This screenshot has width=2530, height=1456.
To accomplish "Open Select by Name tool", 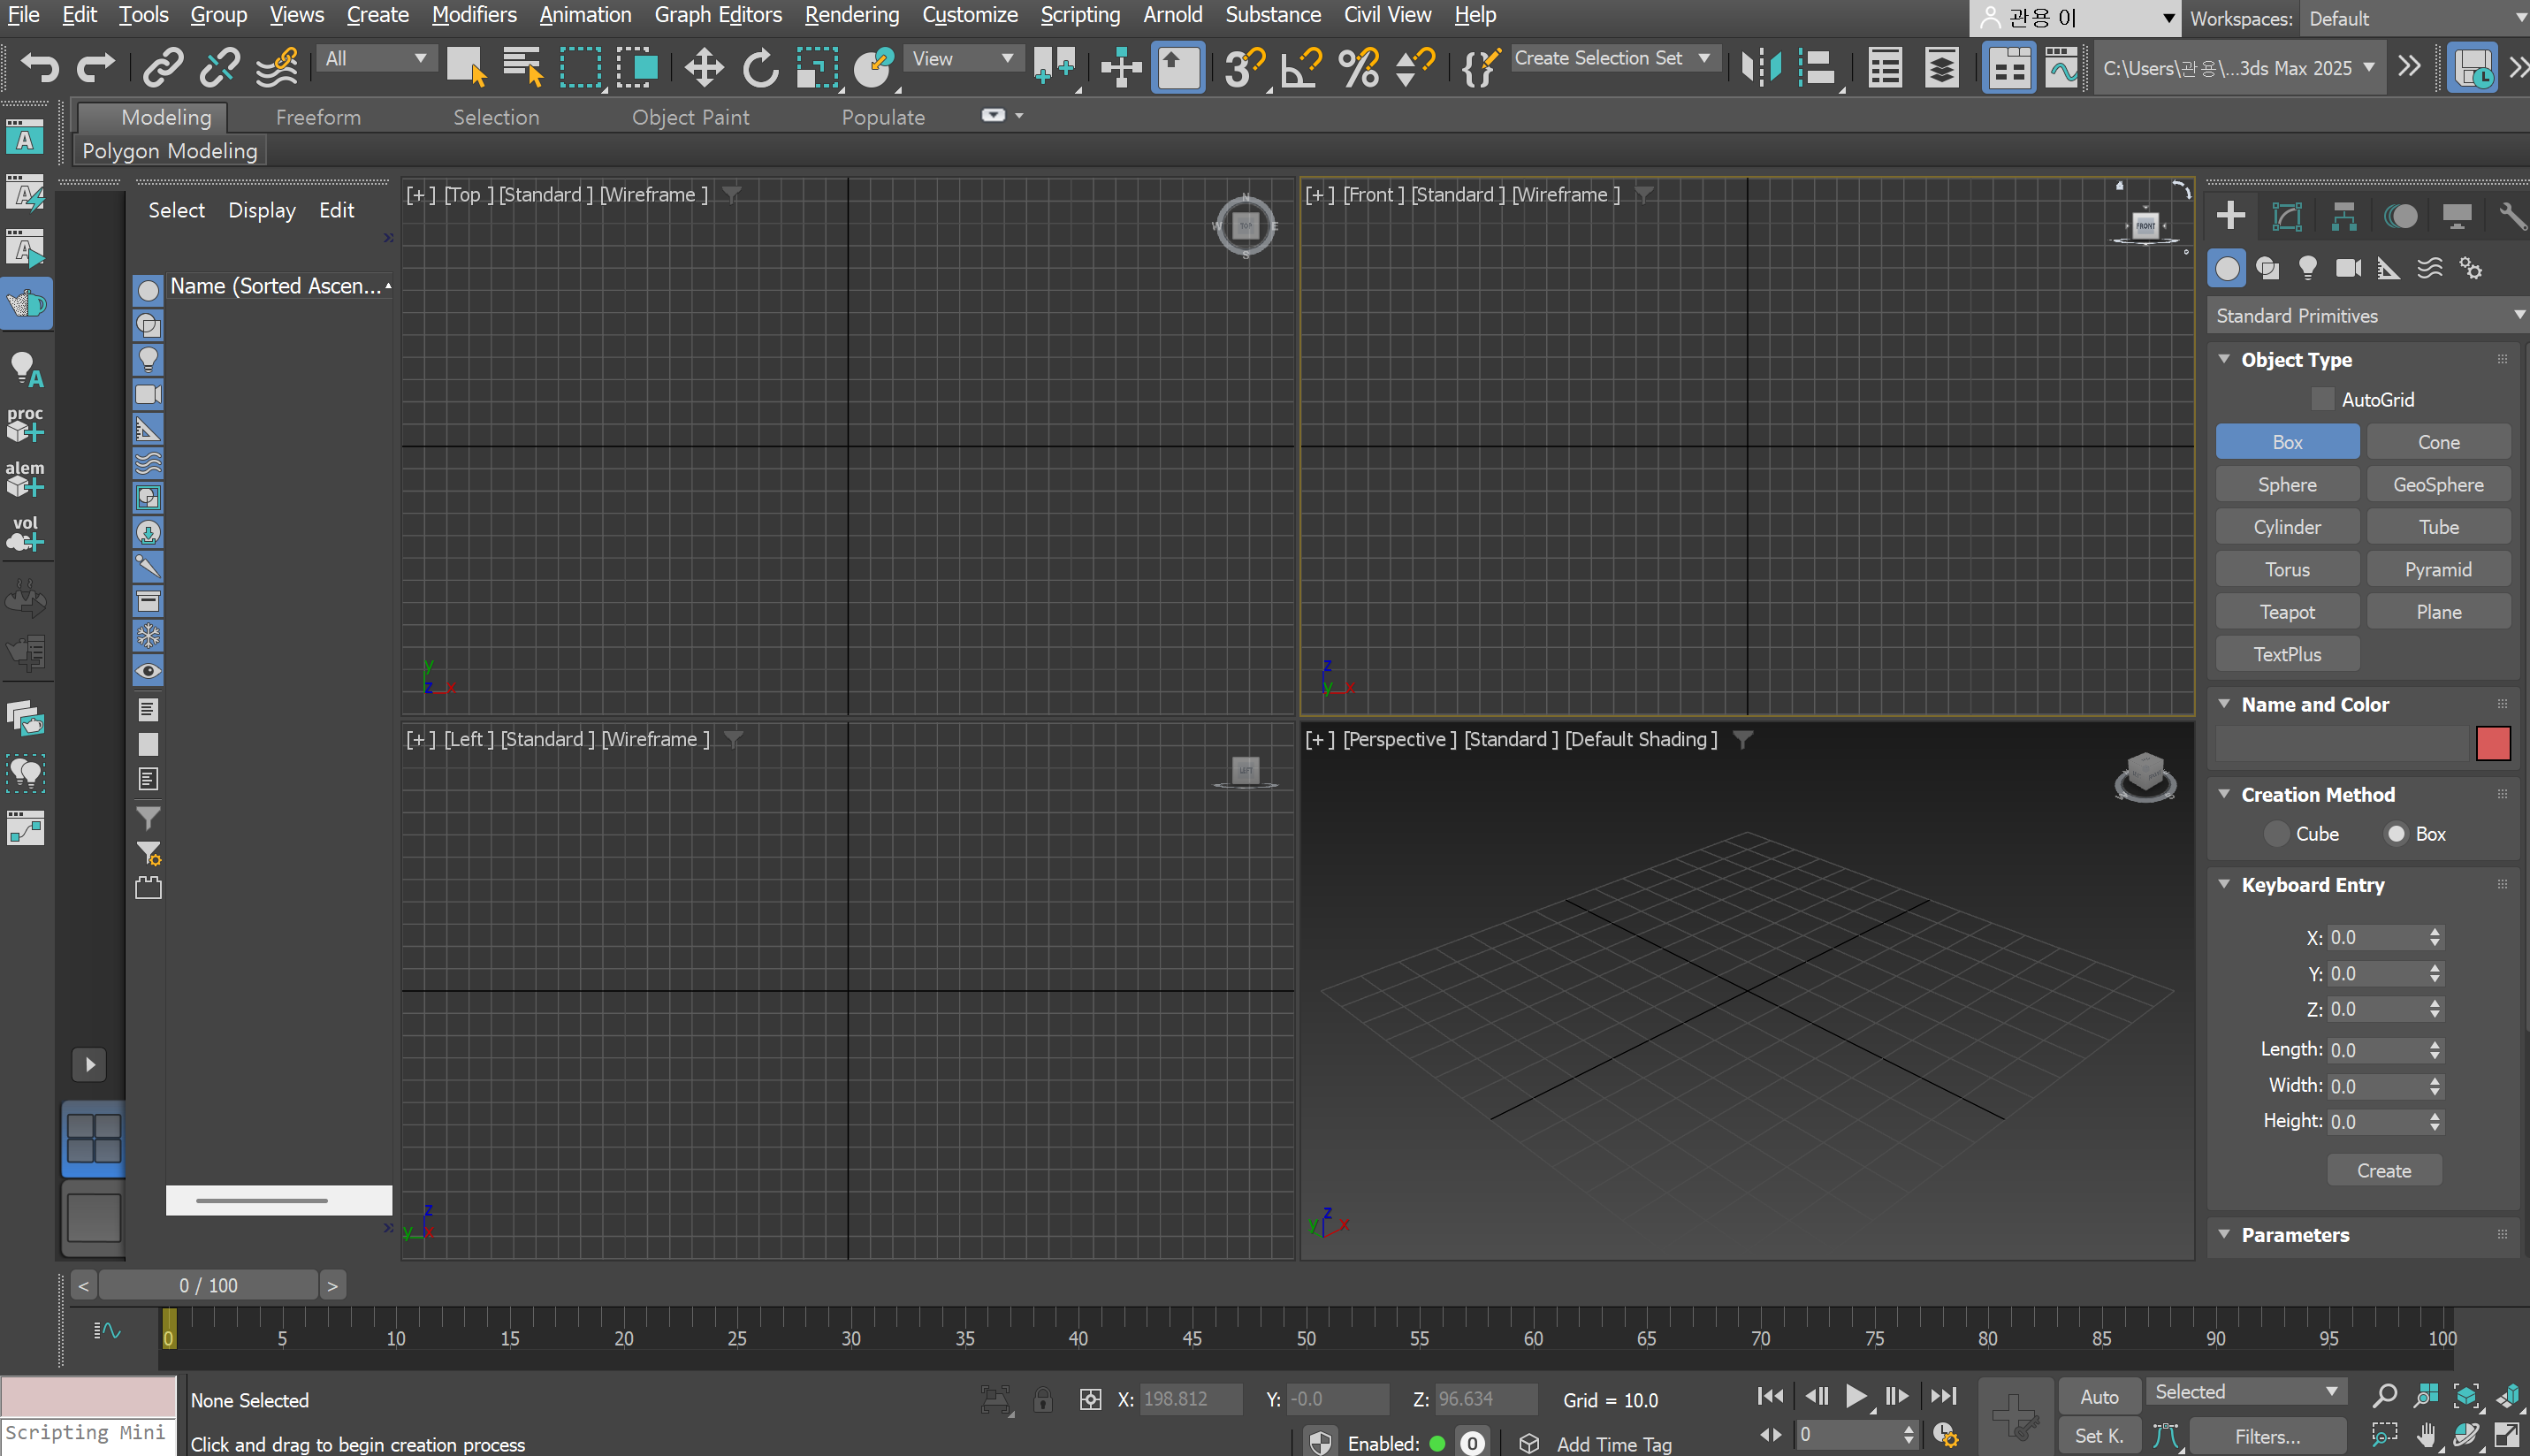I will click(x=522, y=67).
